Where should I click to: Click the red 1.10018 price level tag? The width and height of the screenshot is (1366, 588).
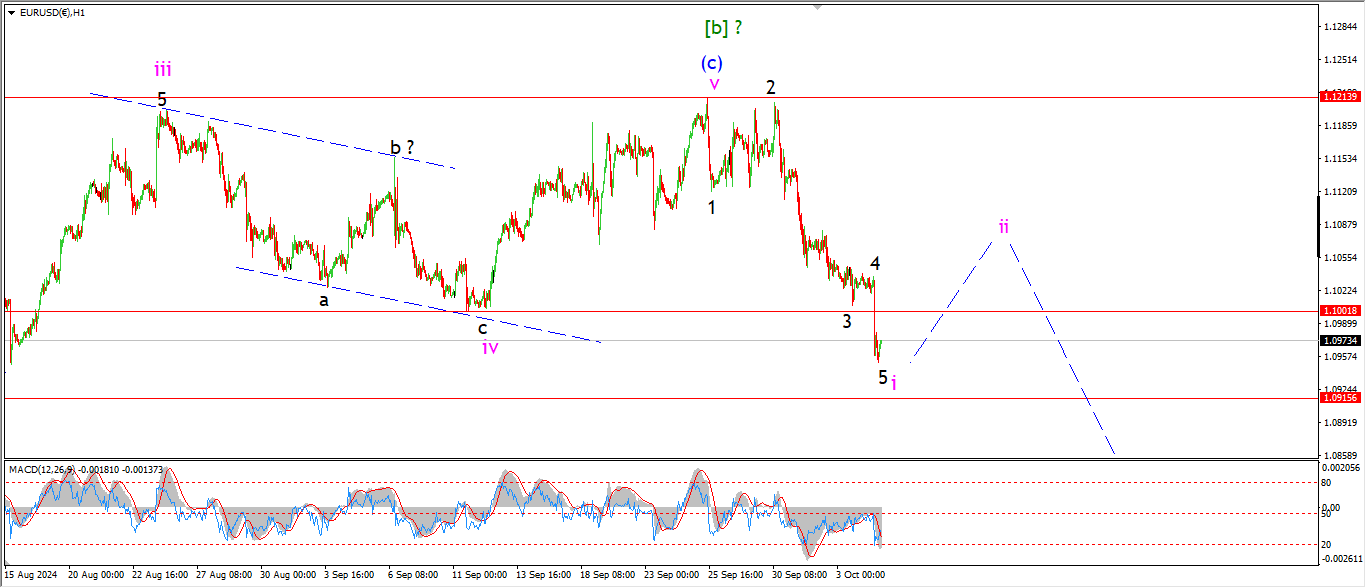(x=1339, y=311)
